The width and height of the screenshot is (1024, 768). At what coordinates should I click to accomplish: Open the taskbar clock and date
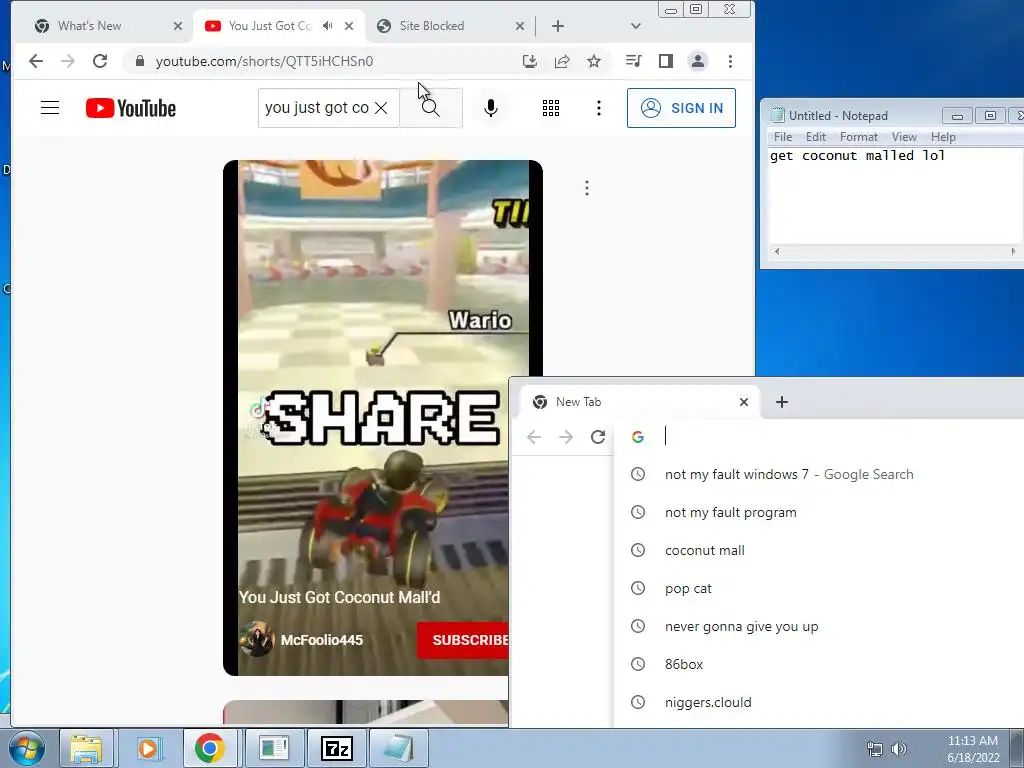[973, 749]
